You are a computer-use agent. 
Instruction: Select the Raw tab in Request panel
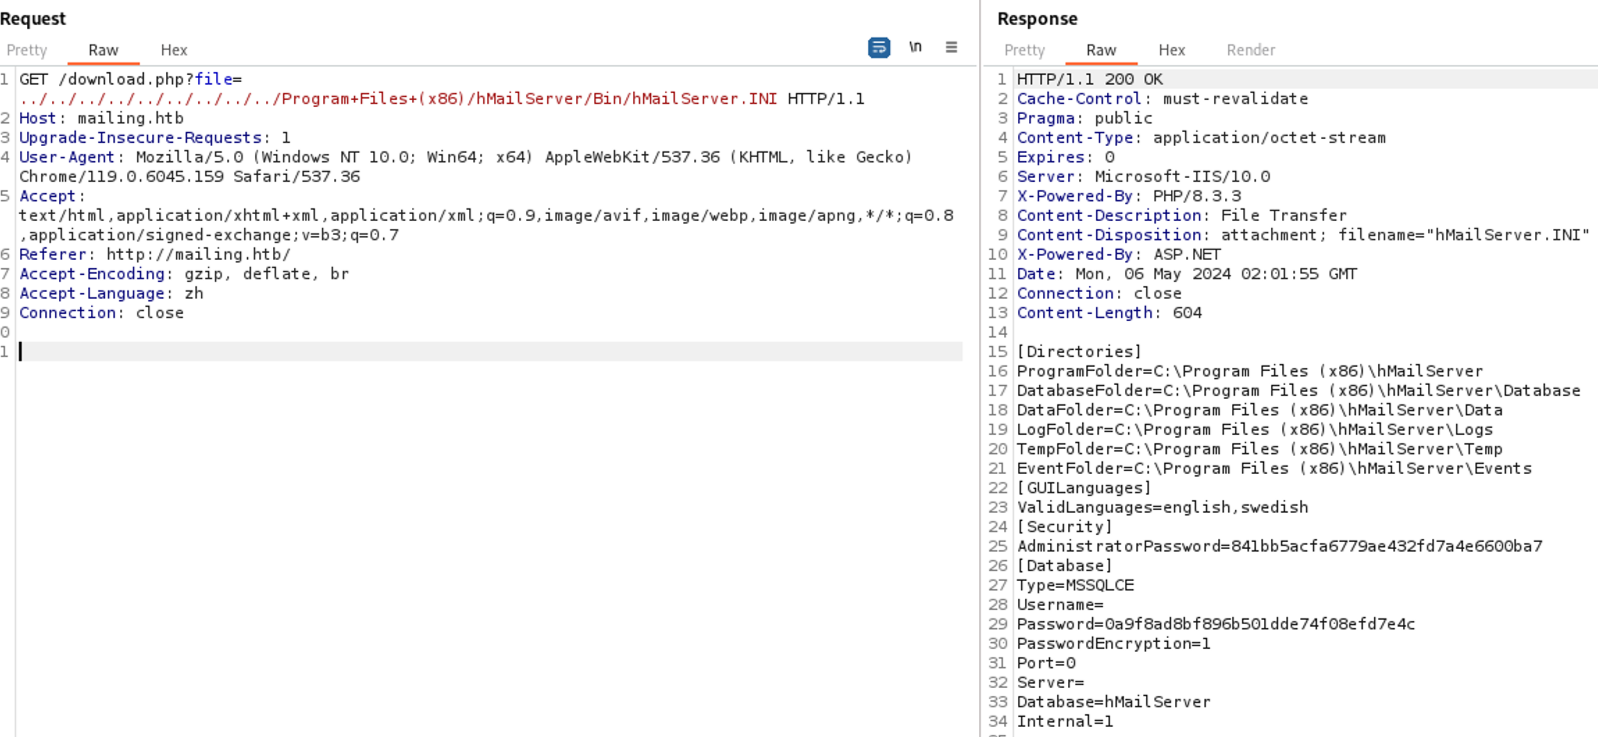[103, 50]
